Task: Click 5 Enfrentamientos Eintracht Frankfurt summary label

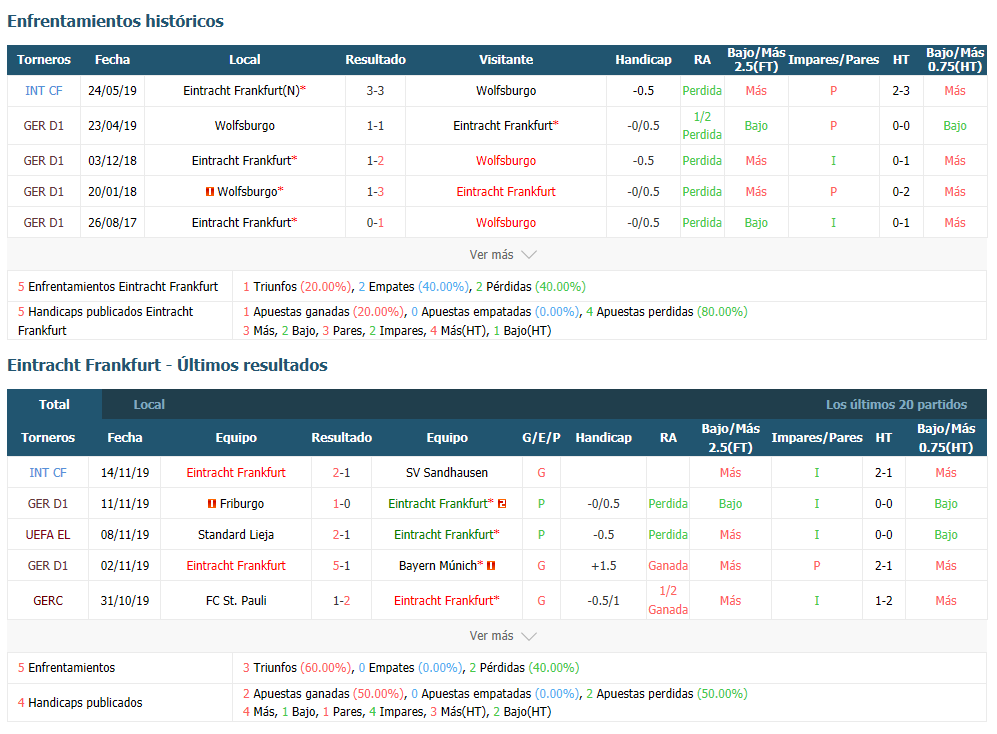Action: point(118,287)
